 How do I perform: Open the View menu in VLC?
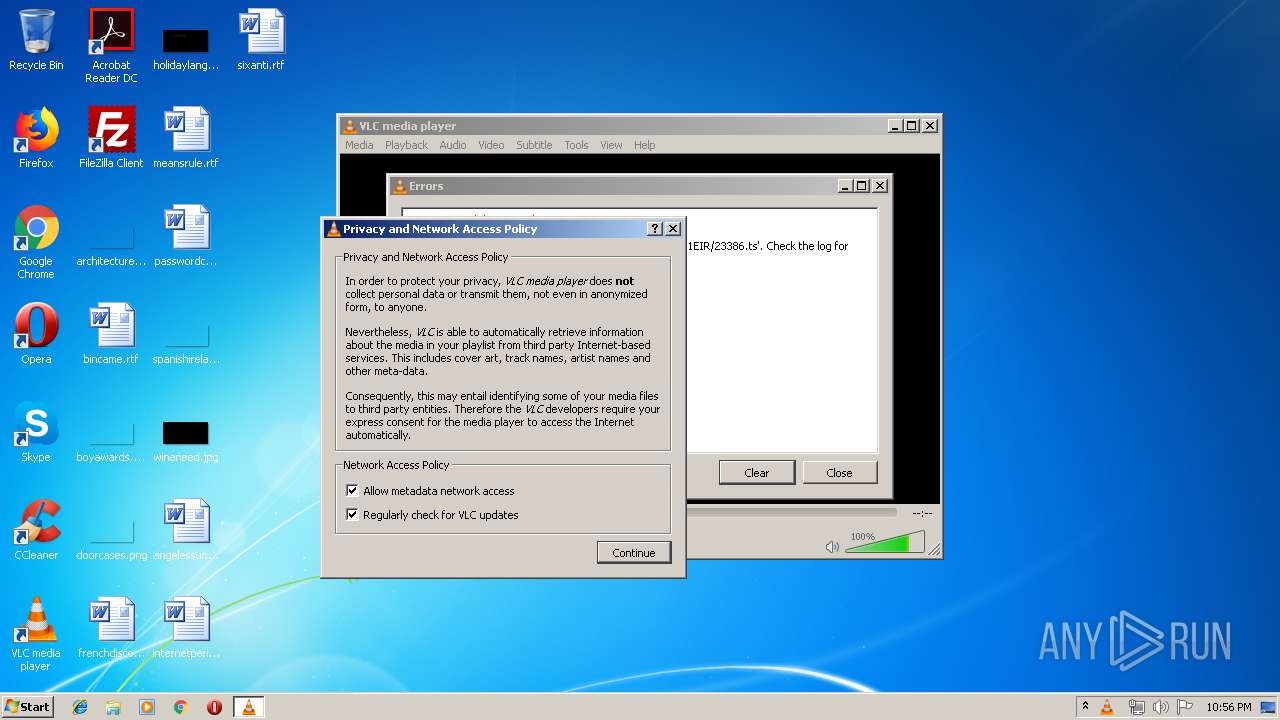[611, 145]
